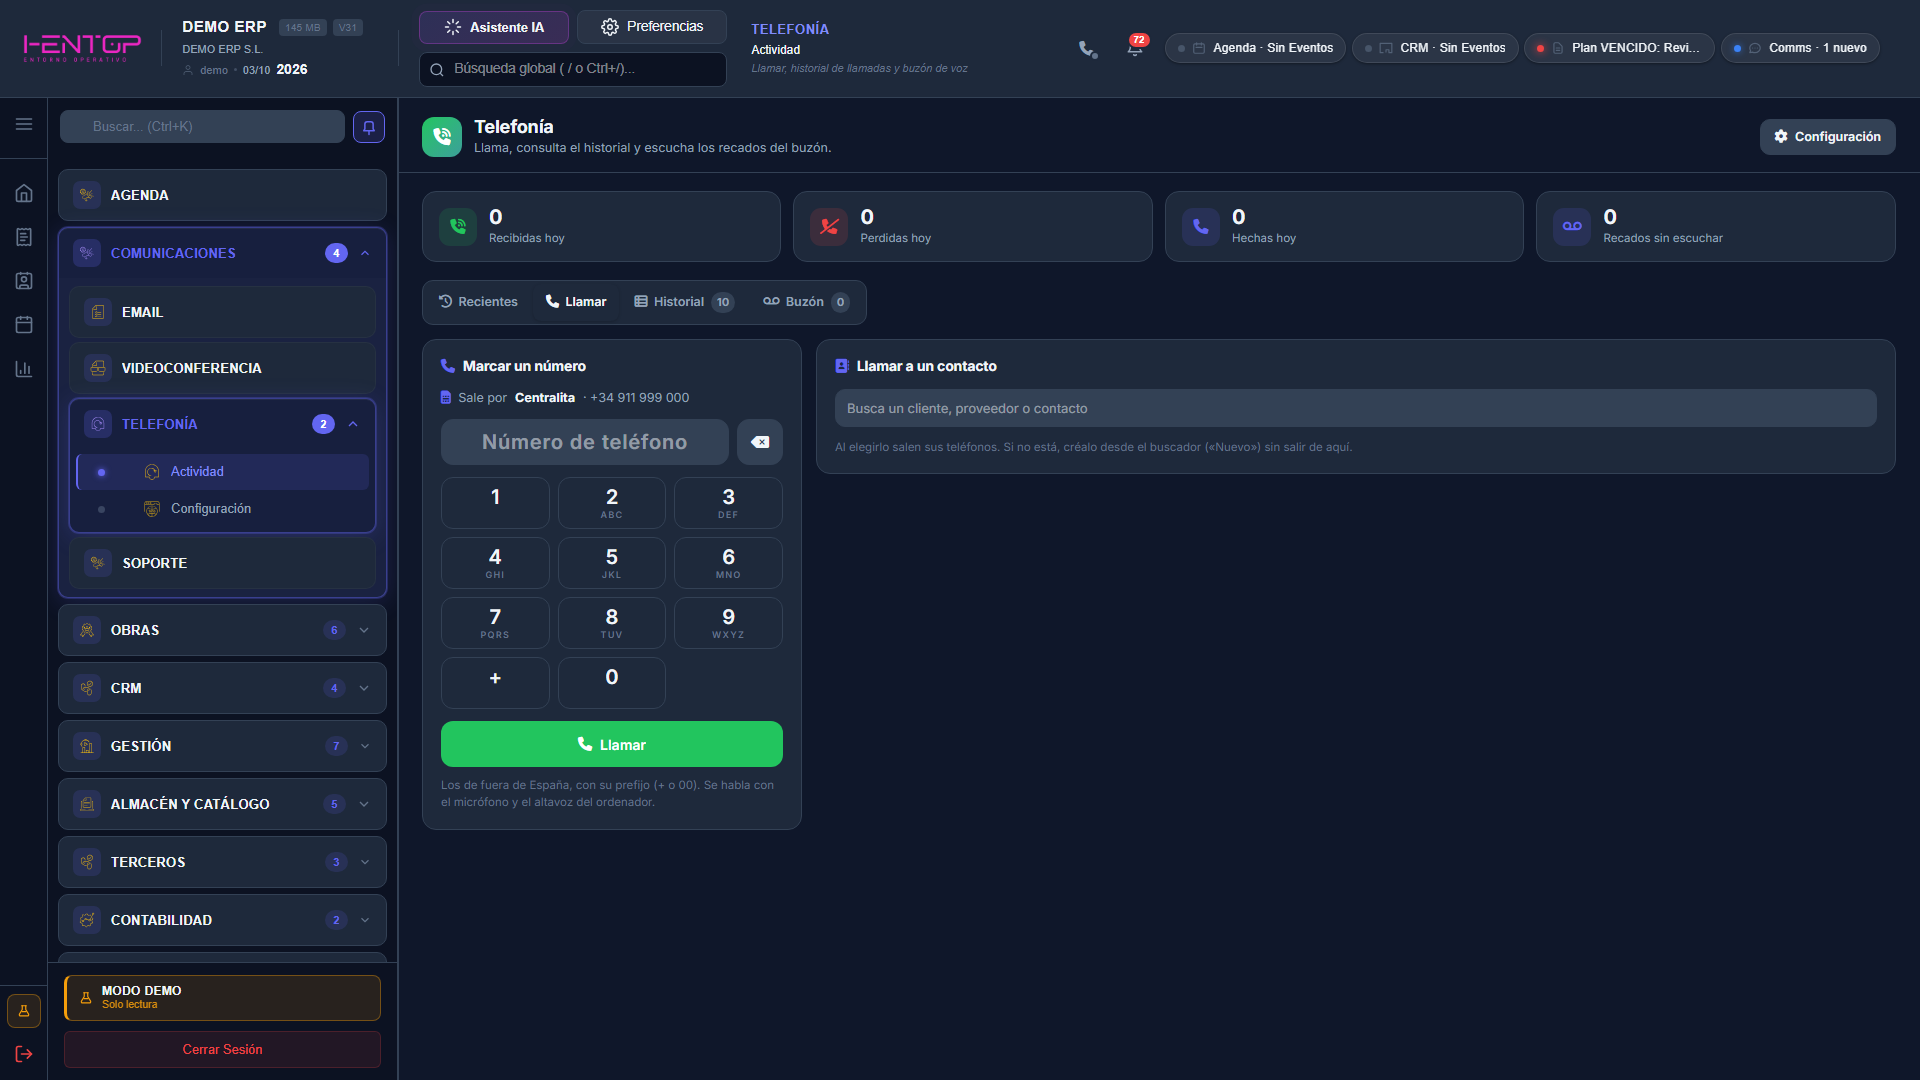Open the Asistente IA button

(494, 27)
